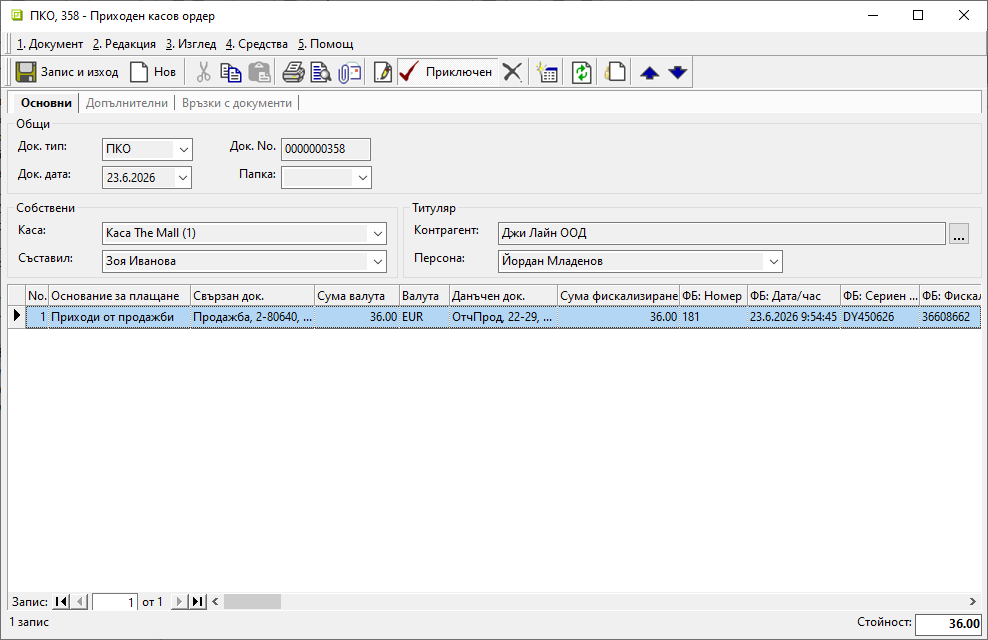Screen dimensions: 988x640
Task: Click the green refresh document icon
Action: 581,72
